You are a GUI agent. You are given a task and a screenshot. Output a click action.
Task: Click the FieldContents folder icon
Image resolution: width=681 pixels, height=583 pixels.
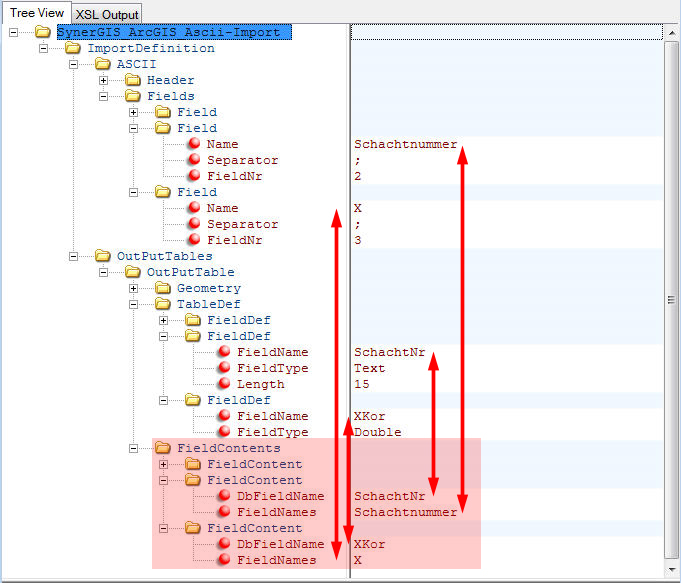tap(163, 448)
